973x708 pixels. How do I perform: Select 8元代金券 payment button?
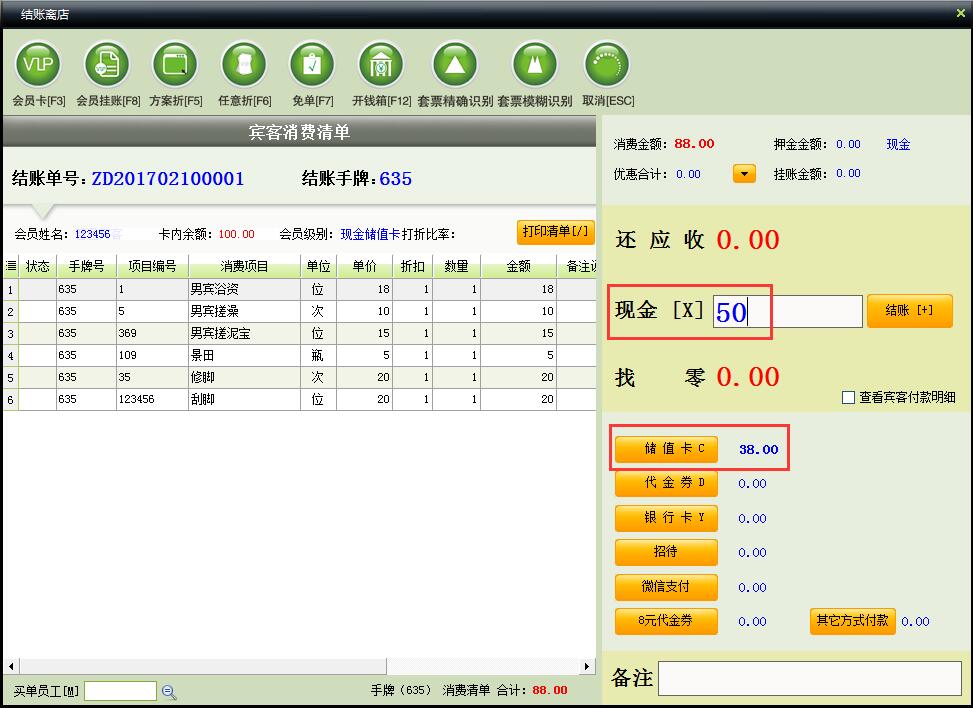tap(666, 621)
